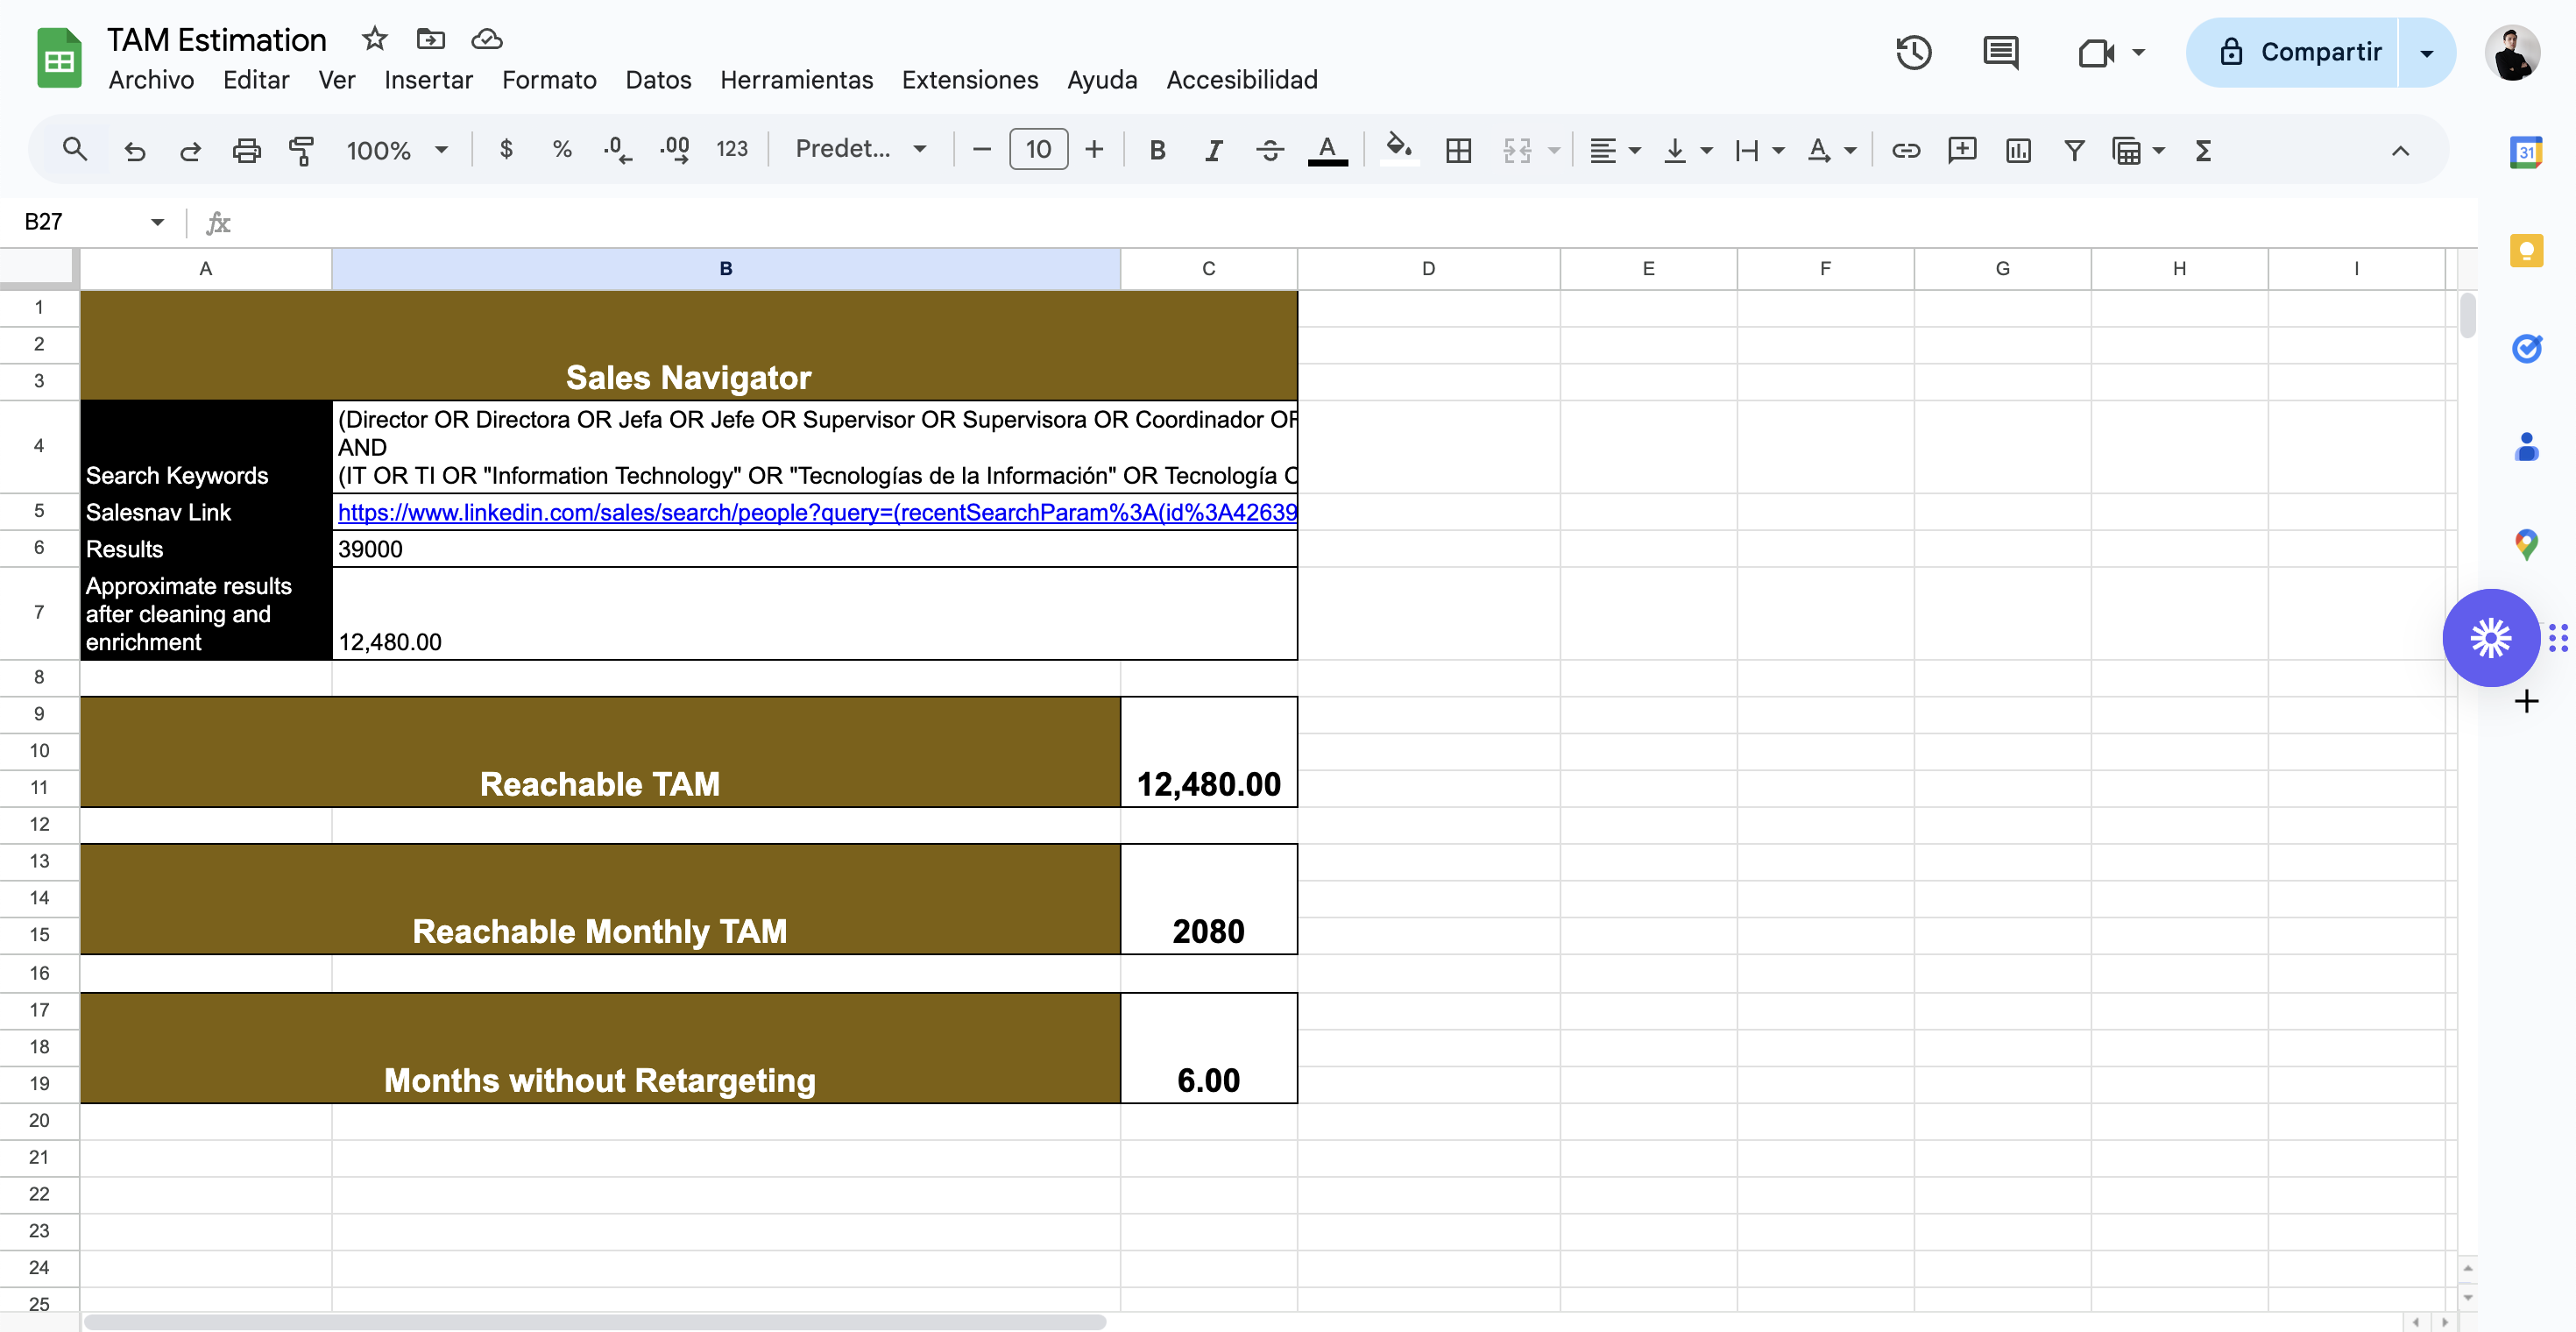Open filter views table dropdown
2576x1332 pixels.
coord(2138,150)
